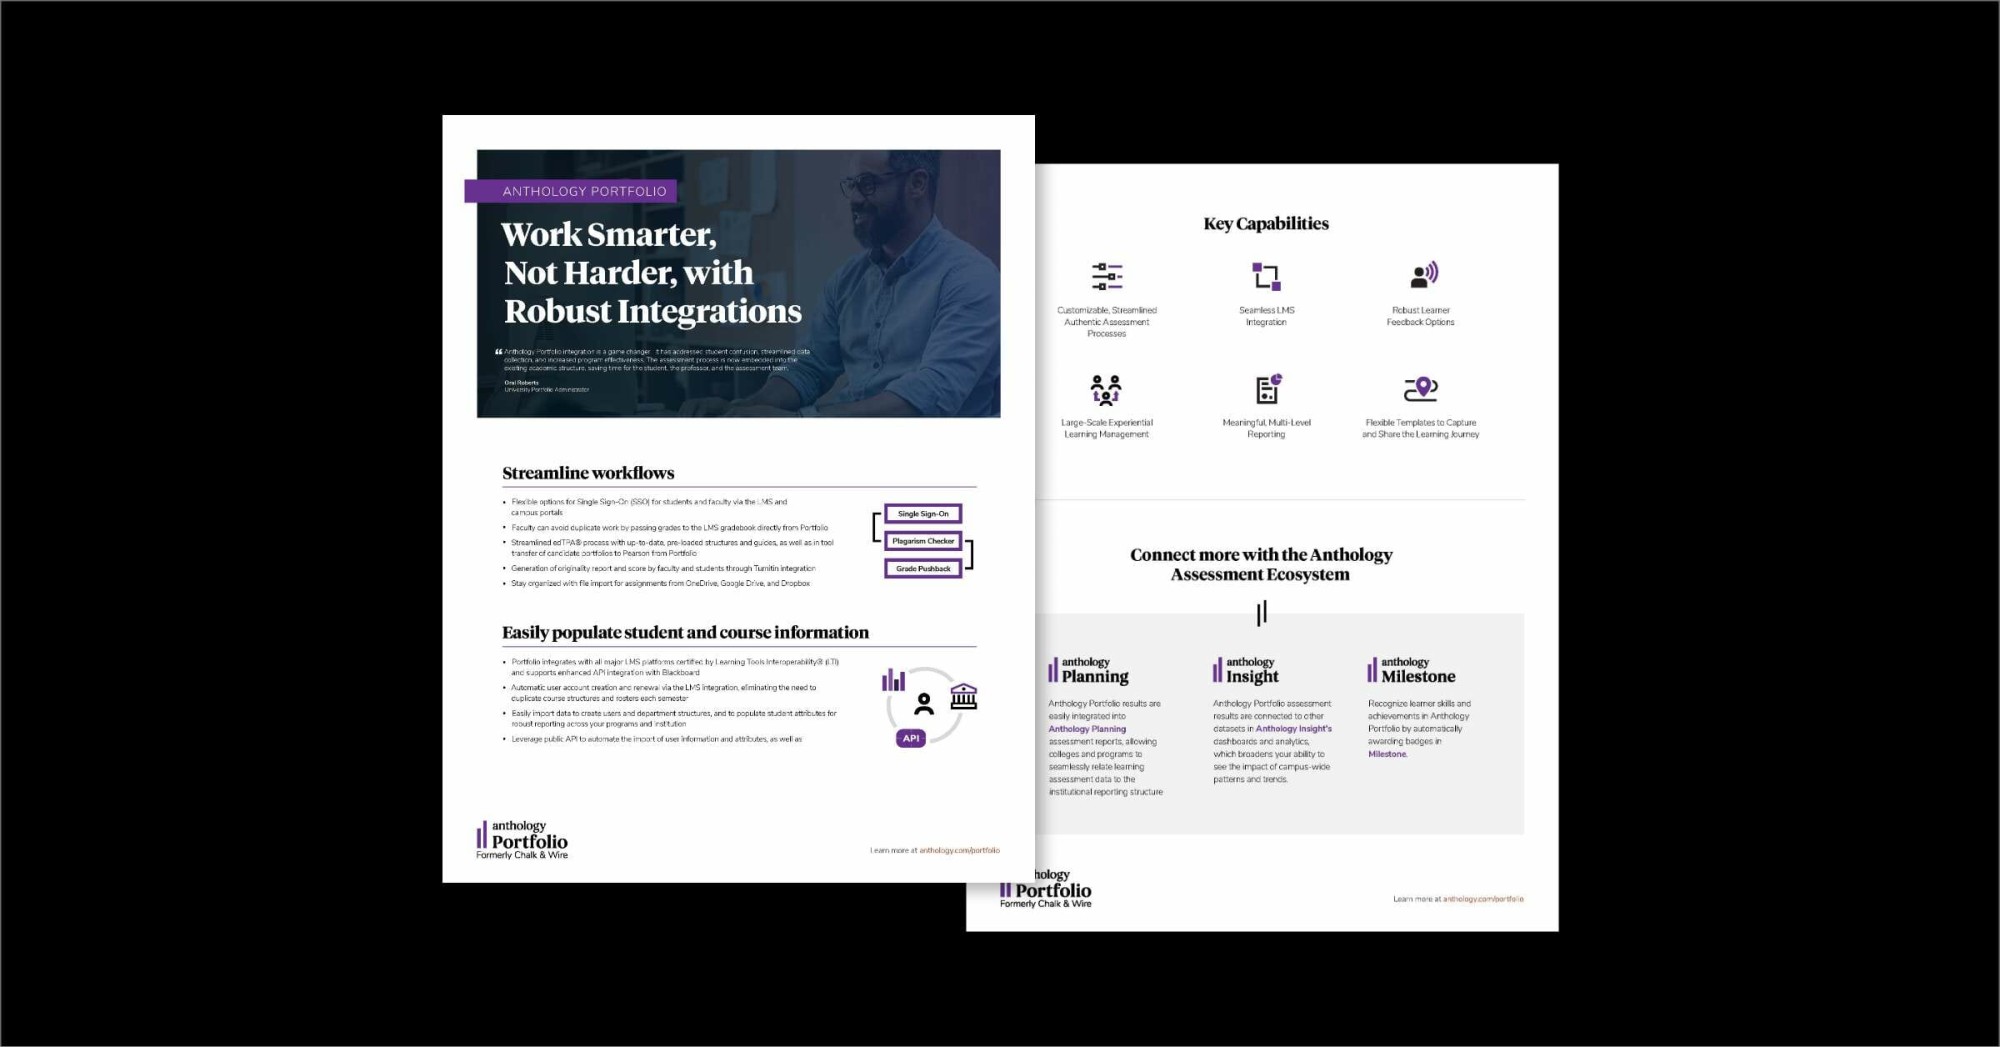Click the Grade Pushback box
This screenshot has width=2000, height=1047.
[923, 569]
